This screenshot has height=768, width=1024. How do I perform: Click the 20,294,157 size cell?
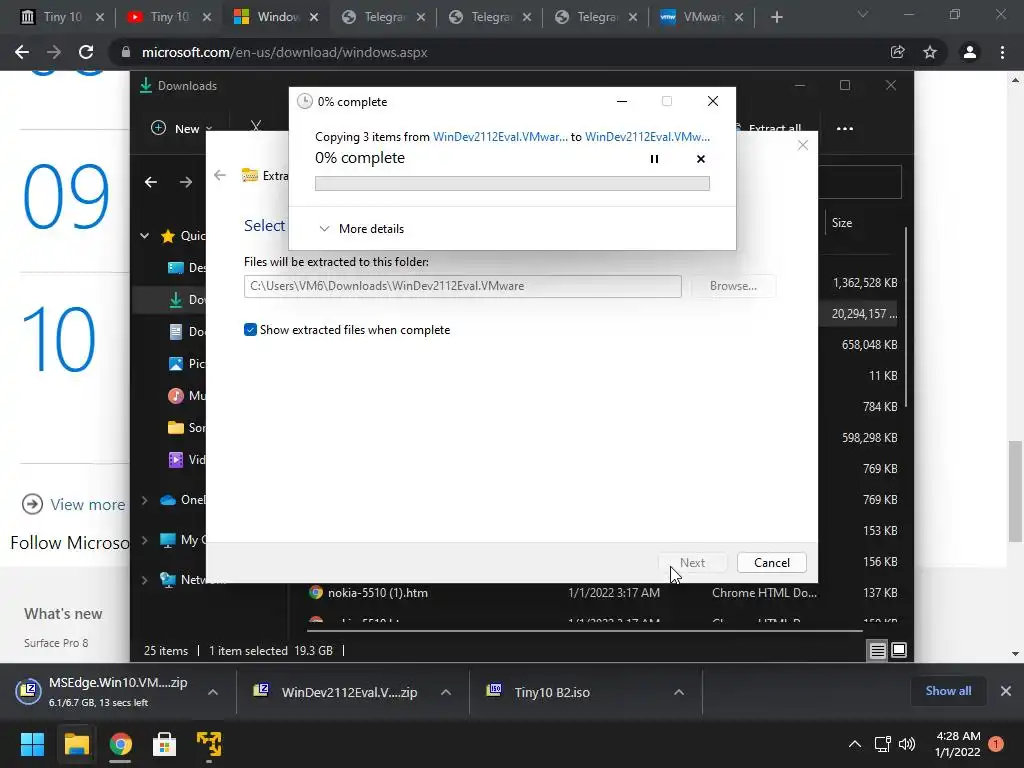point(864,314)
